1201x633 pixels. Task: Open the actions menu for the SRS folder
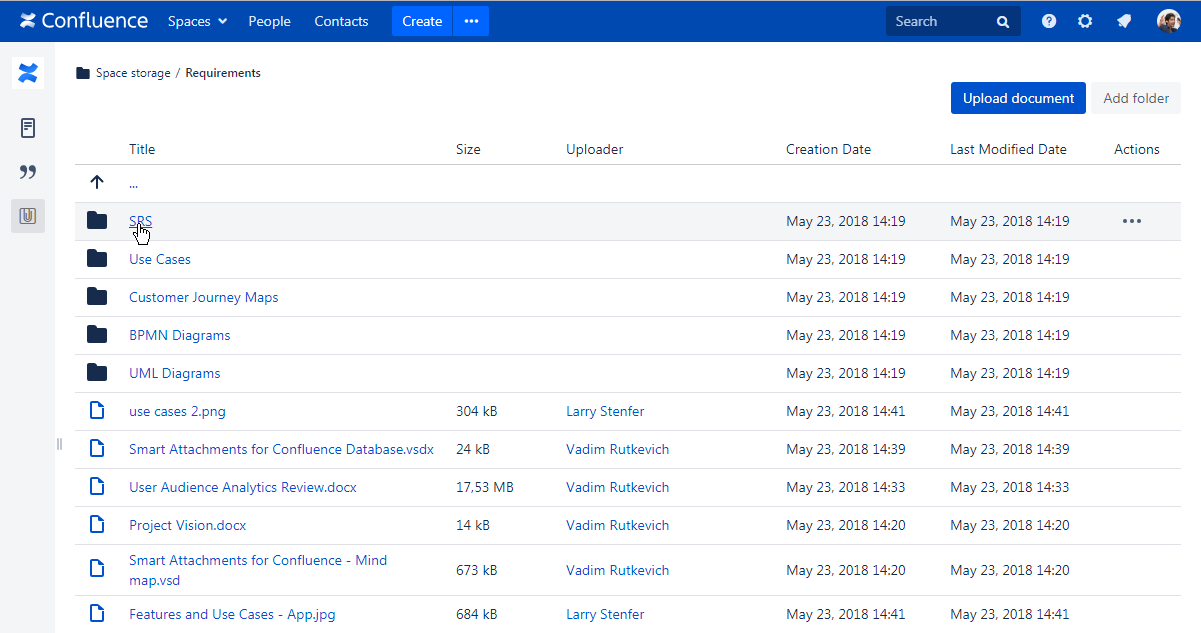[x=1131, y=220]
